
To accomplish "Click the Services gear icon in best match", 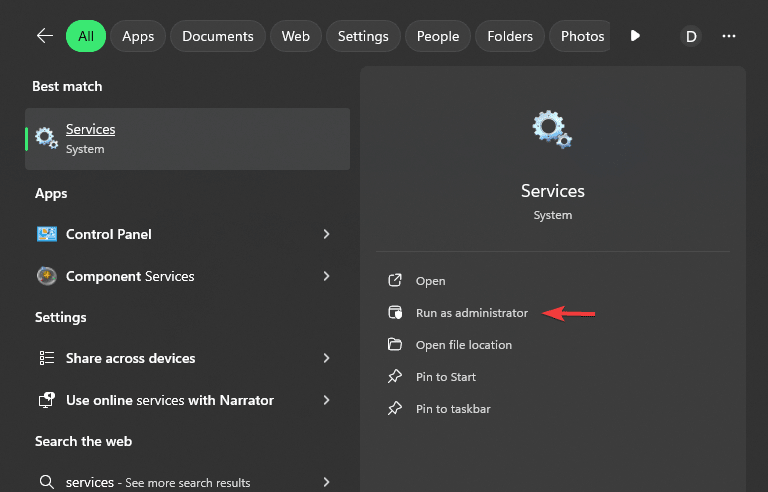I will pyautogui.click(x=47, y=138).
